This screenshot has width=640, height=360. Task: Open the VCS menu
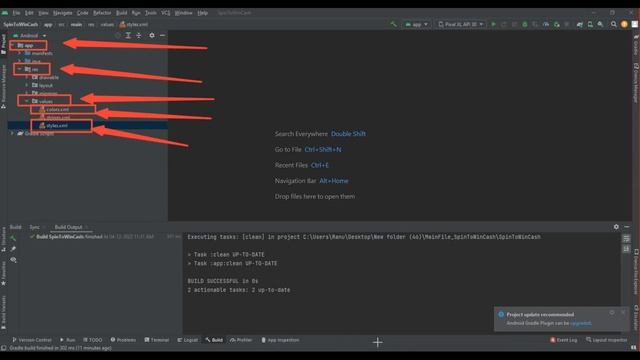tap(165, 13)
